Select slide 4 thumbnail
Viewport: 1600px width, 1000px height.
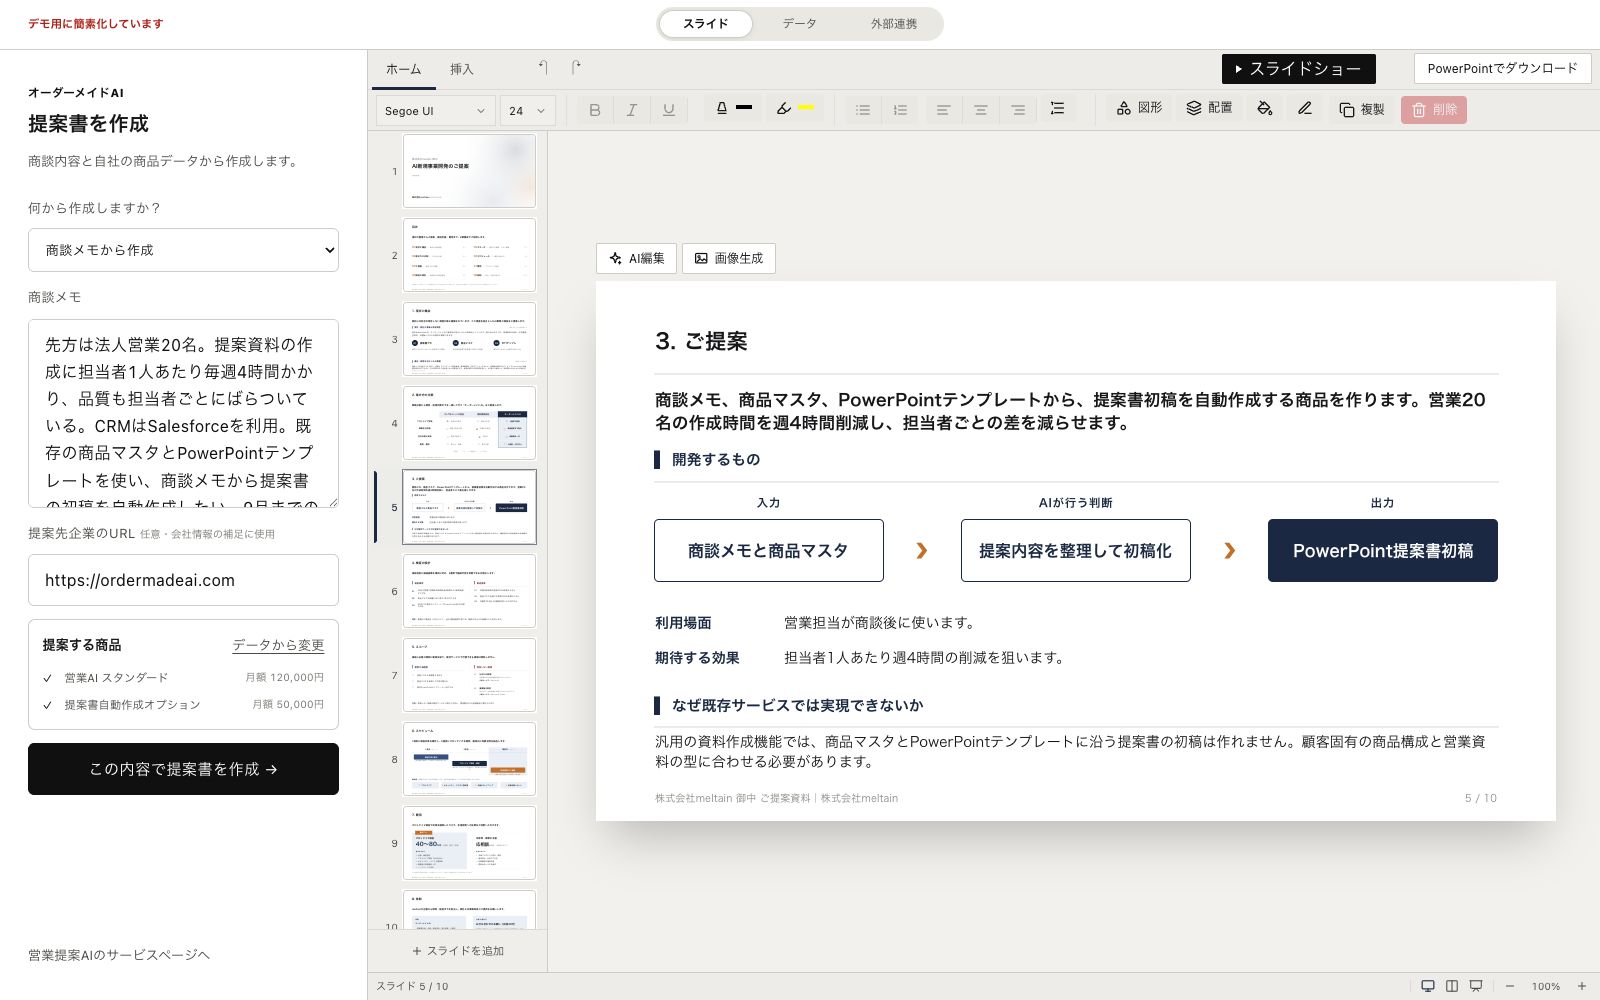click(469, 423)
